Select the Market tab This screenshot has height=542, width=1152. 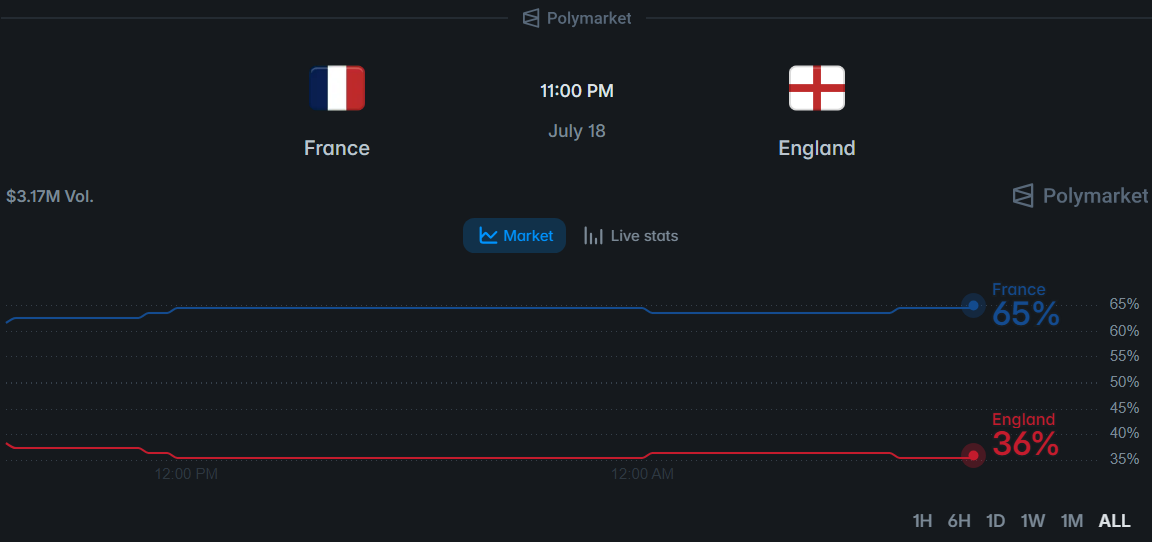tap(514, 236)
